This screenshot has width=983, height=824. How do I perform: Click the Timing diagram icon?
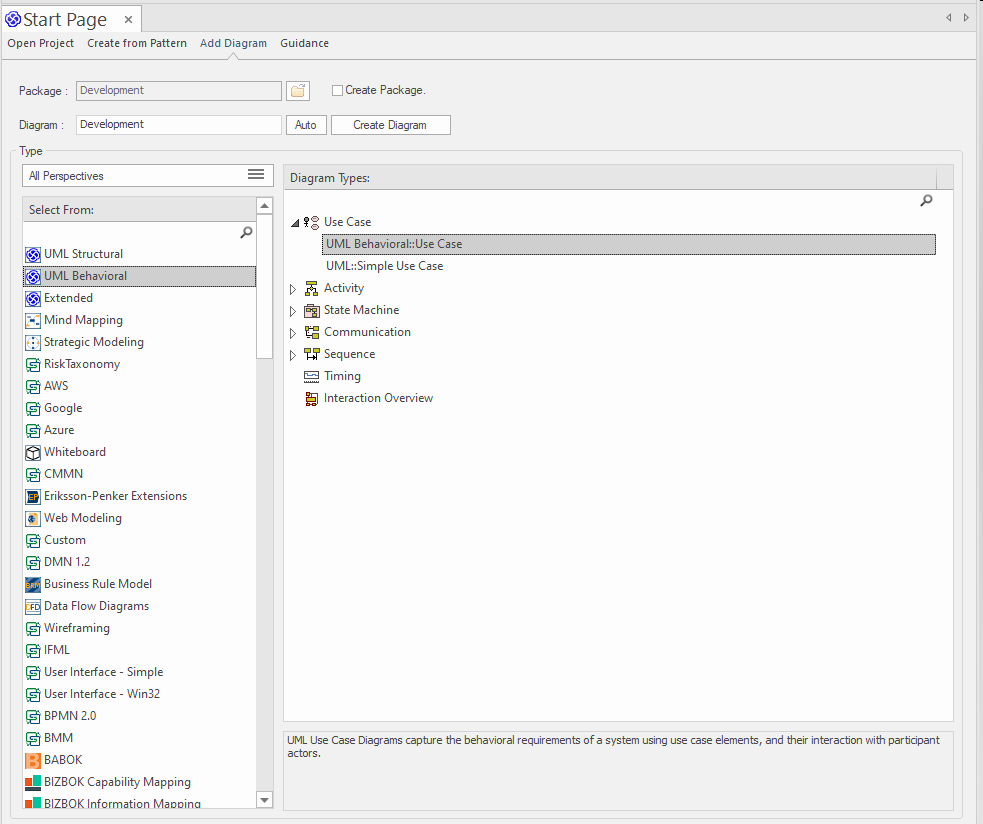click(311, 376)
